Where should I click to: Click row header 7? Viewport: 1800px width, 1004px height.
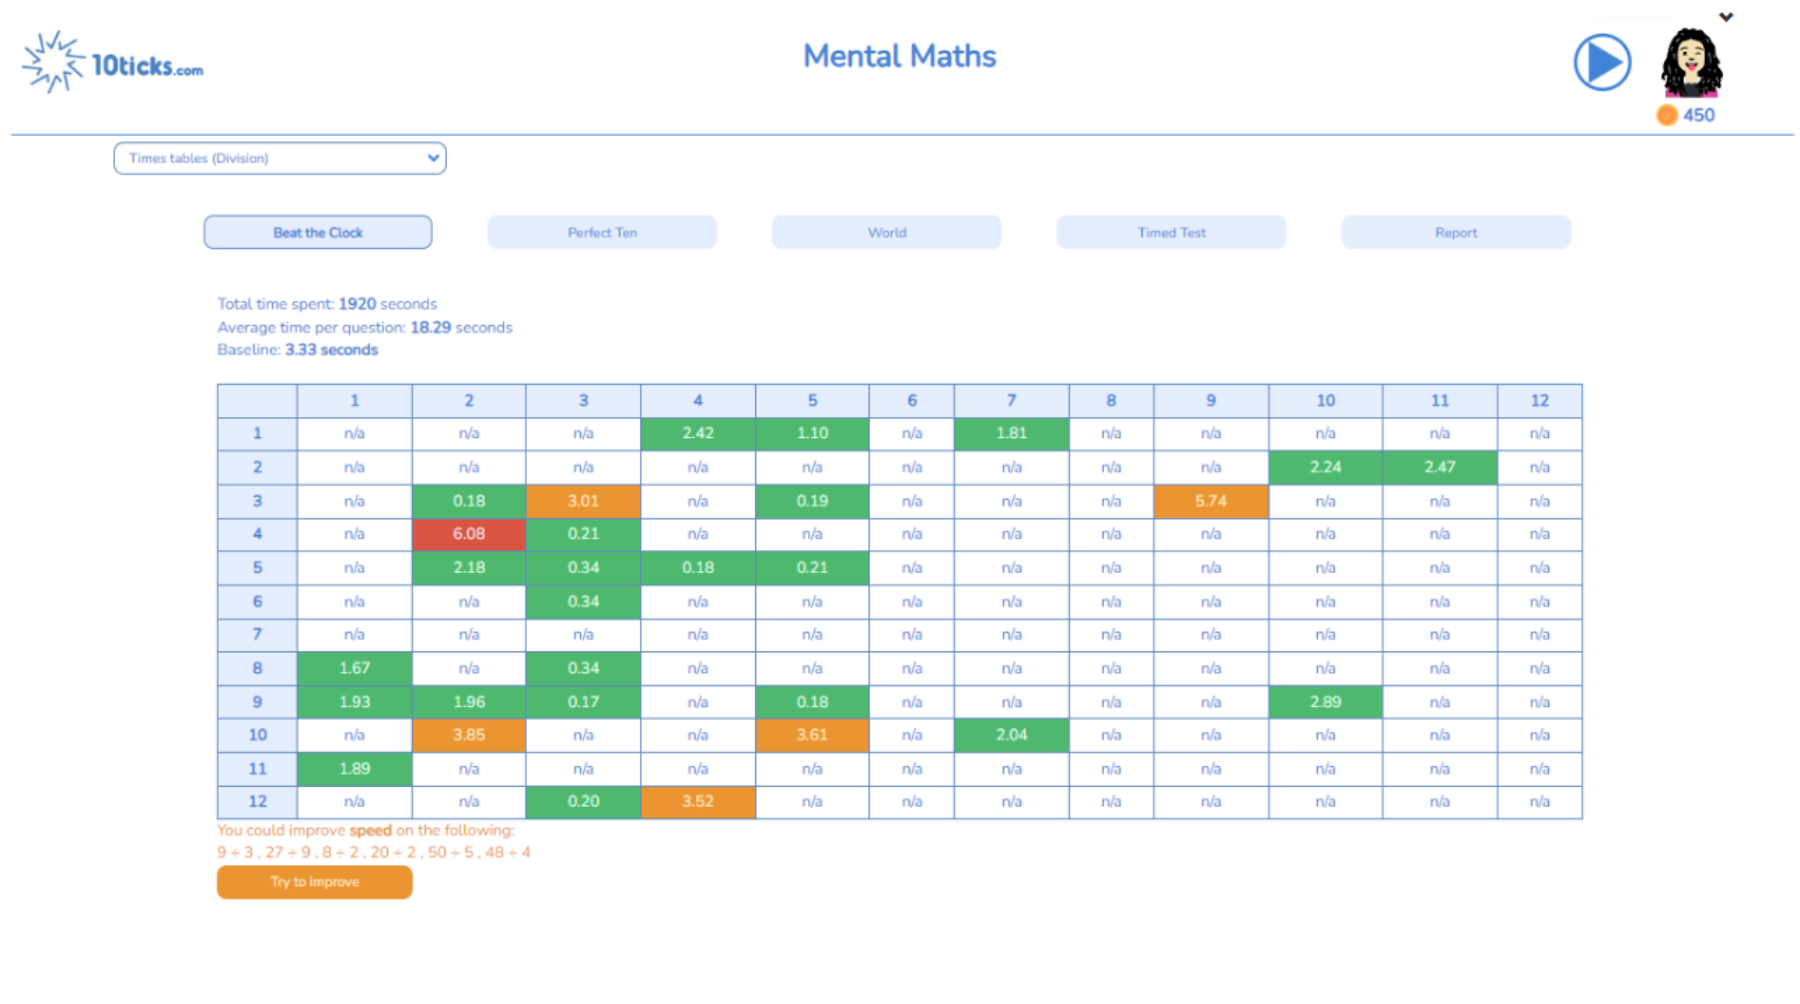pos(257,635)
